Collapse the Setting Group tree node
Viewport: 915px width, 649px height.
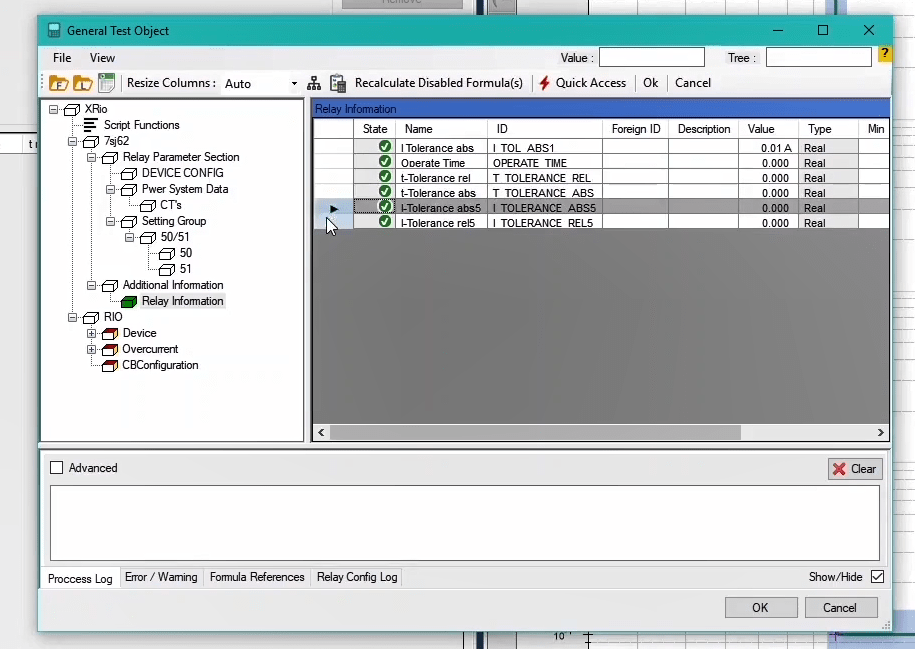[x=110, y=221]
